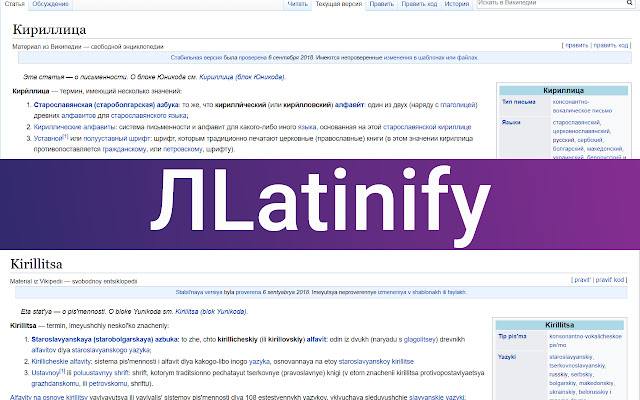Open изменения в шаблонах или файлах link

431,58
